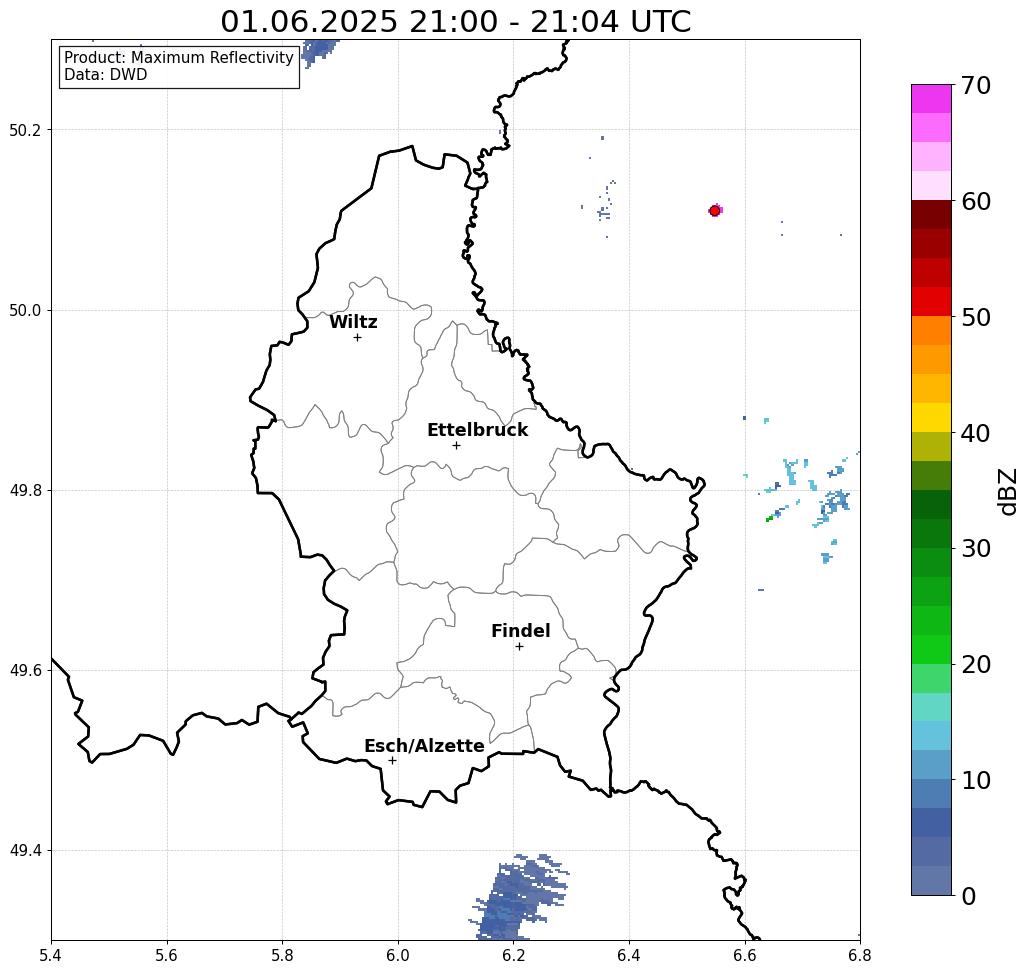This screenshot has width=1029, height=973.
Task: Click the "Data: DWD" legend line
Action: (106, 75)
